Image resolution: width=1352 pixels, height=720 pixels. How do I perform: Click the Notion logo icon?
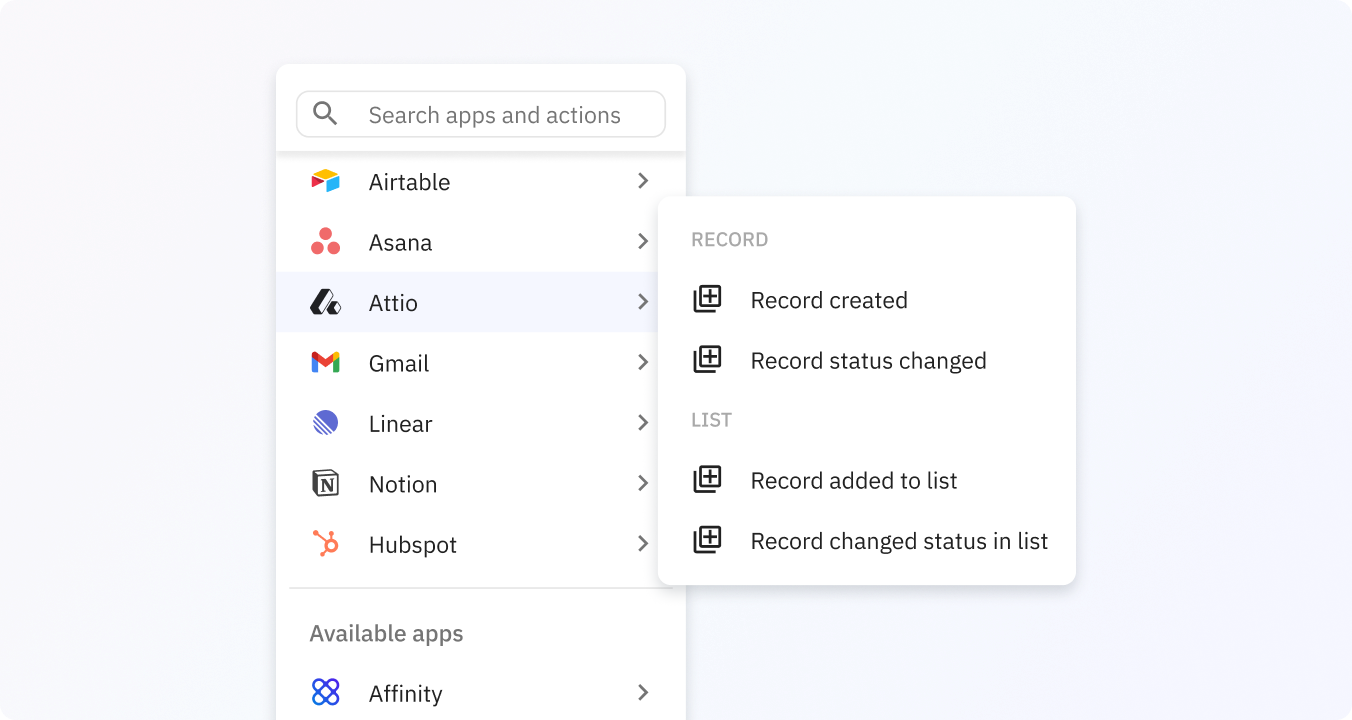[326, 484]
